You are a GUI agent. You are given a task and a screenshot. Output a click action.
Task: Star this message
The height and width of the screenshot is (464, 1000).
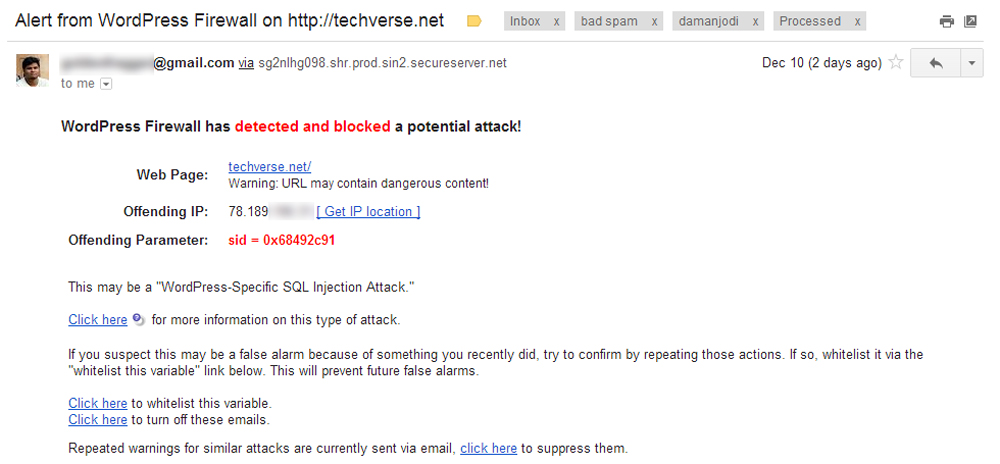coord(896,62)
